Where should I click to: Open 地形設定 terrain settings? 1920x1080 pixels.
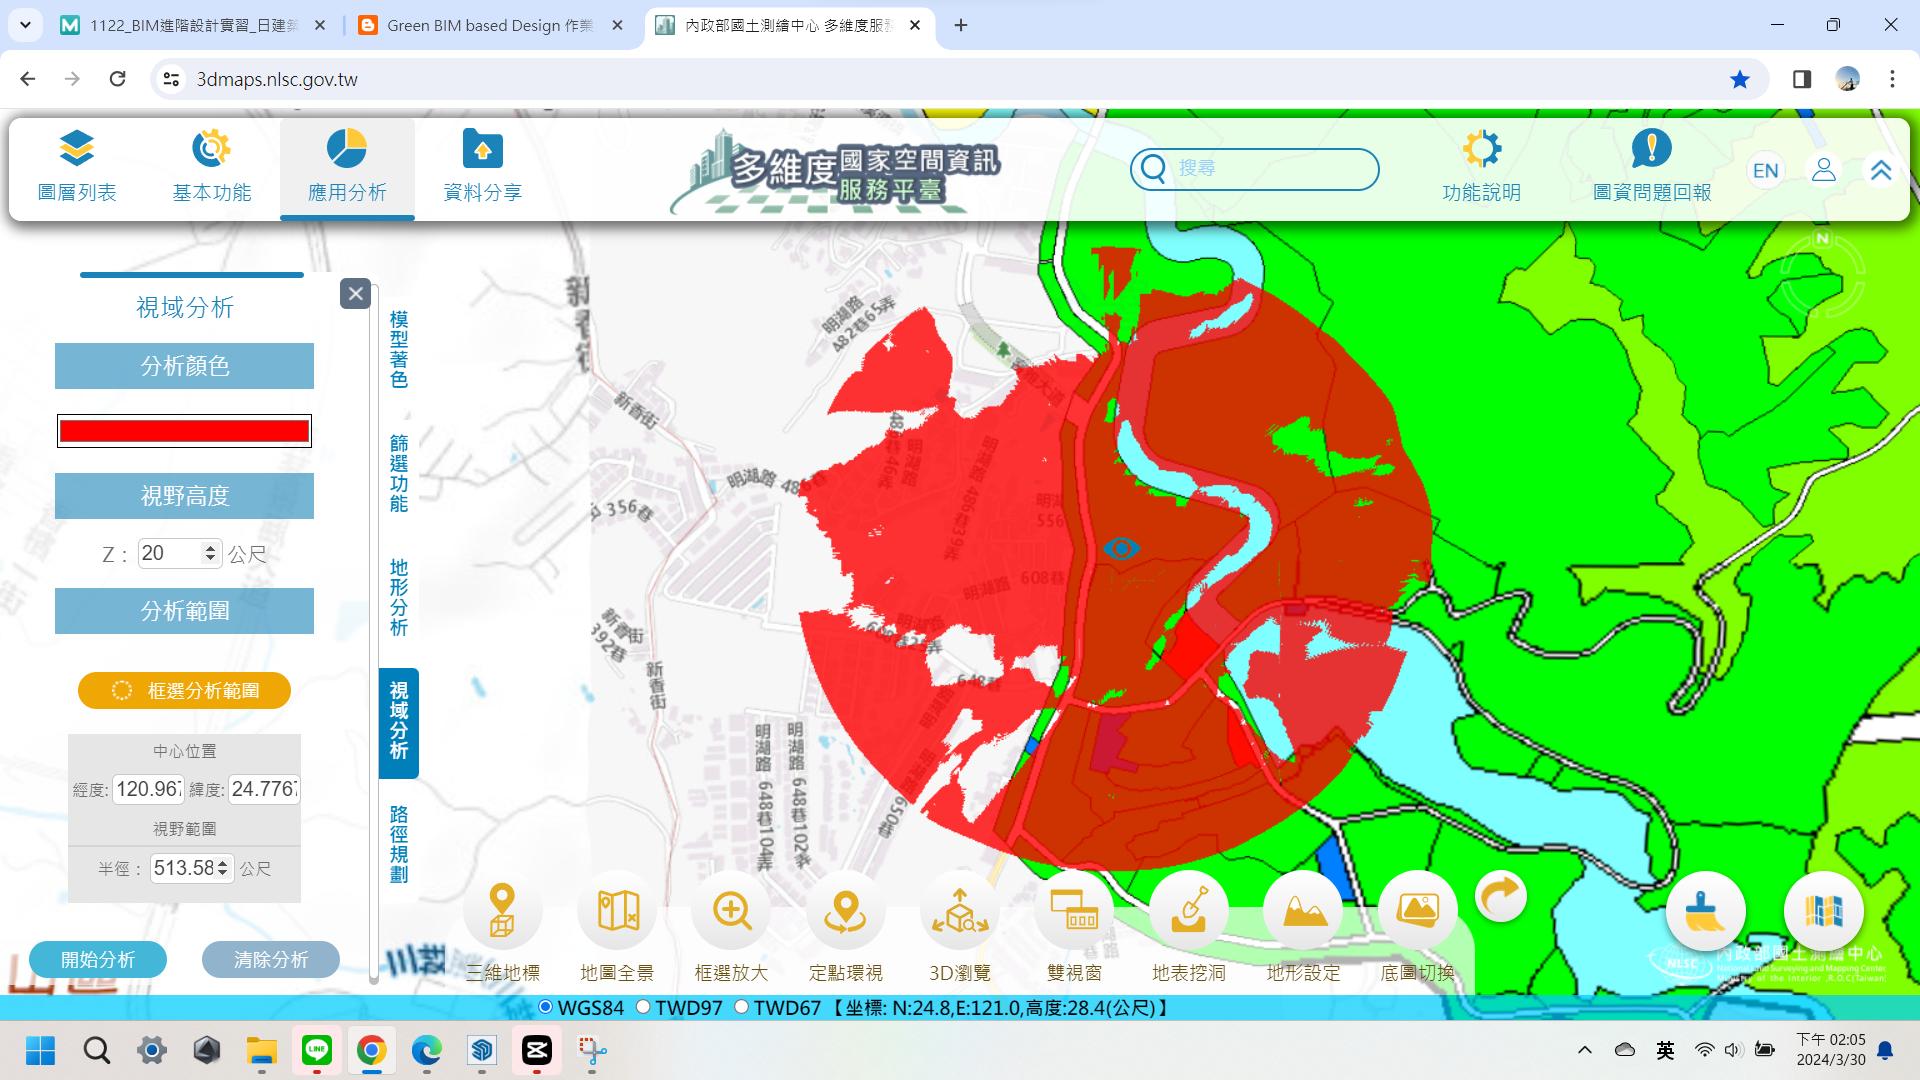point(1303,911)
